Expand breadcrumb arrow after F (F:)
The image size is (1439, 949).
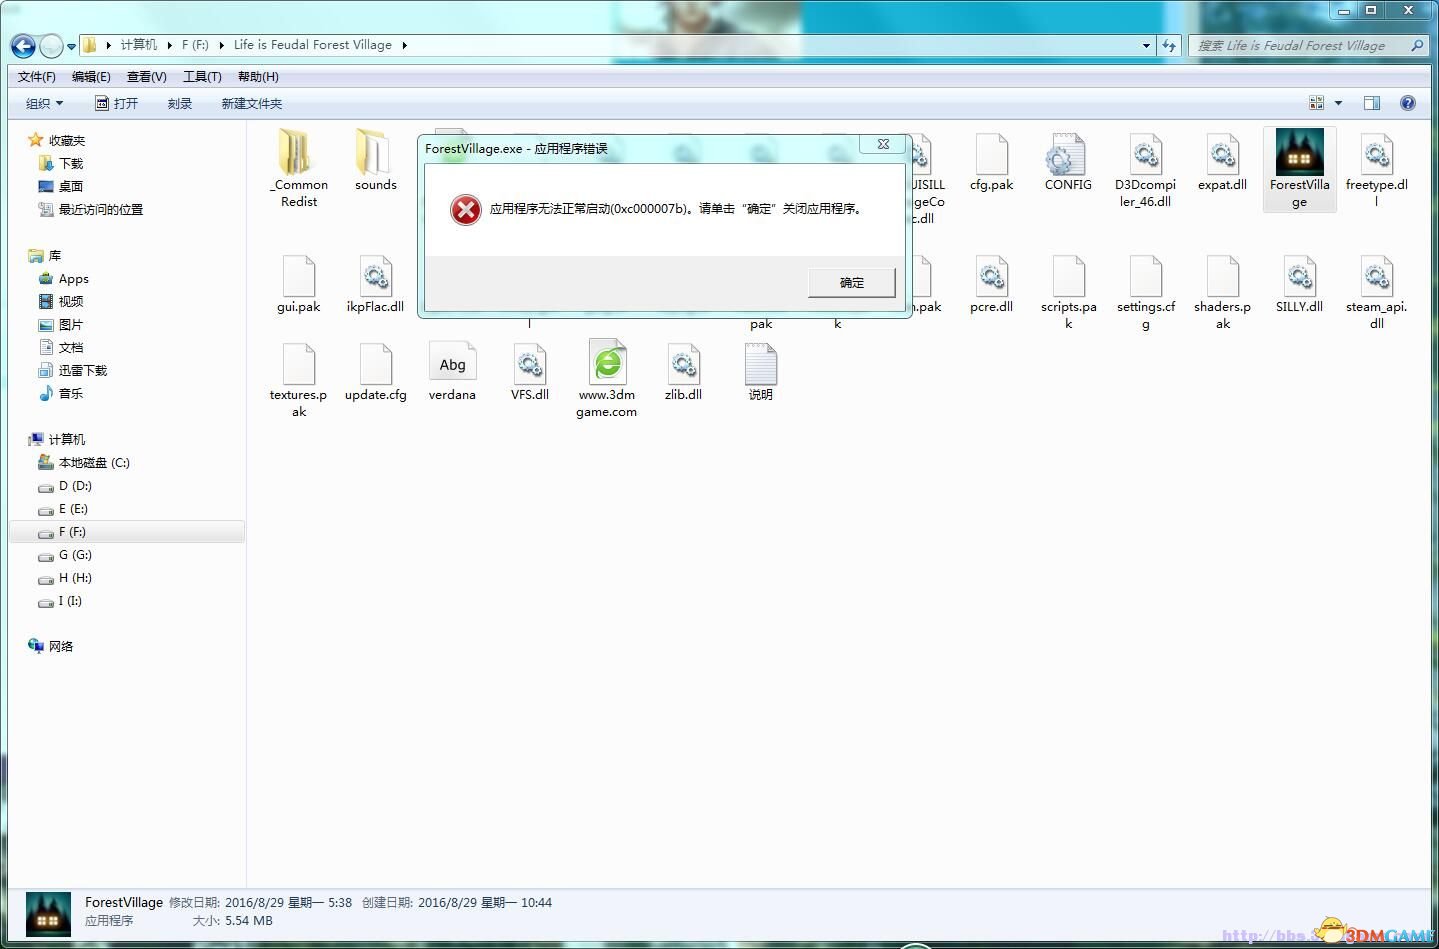click(222, 45)
